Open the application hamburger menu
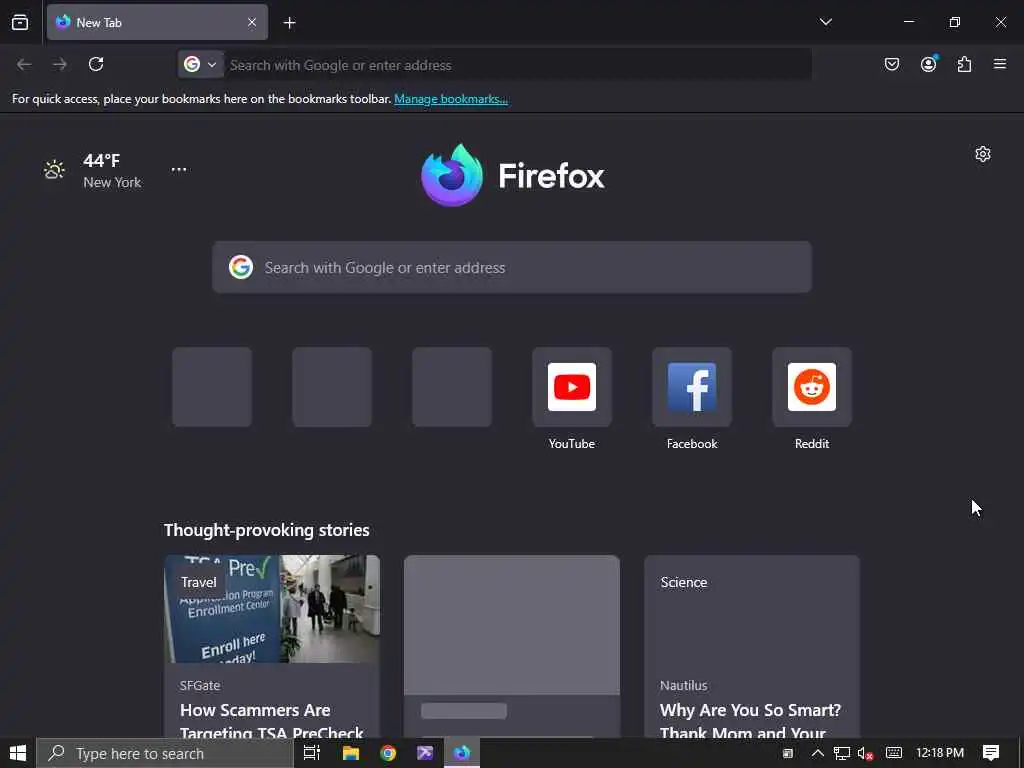The height and width of the screenshot is (768, 1024). [x=999, y=64]
